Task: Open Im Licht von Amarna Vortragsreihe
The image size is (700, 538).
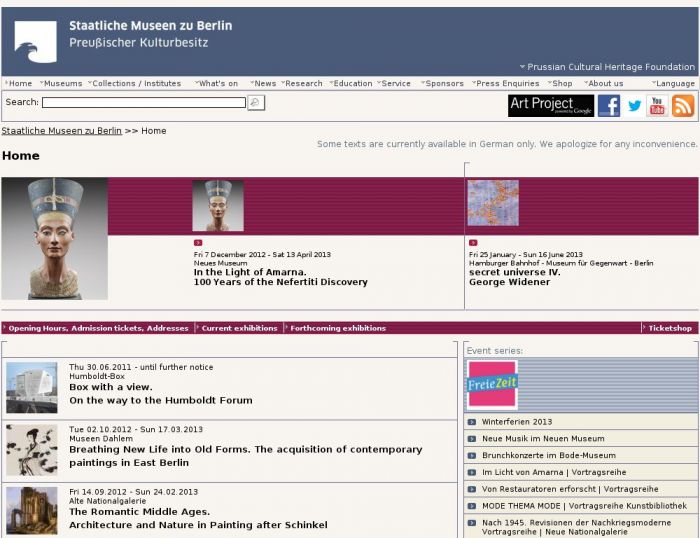Action: click(x=554, y=472)
